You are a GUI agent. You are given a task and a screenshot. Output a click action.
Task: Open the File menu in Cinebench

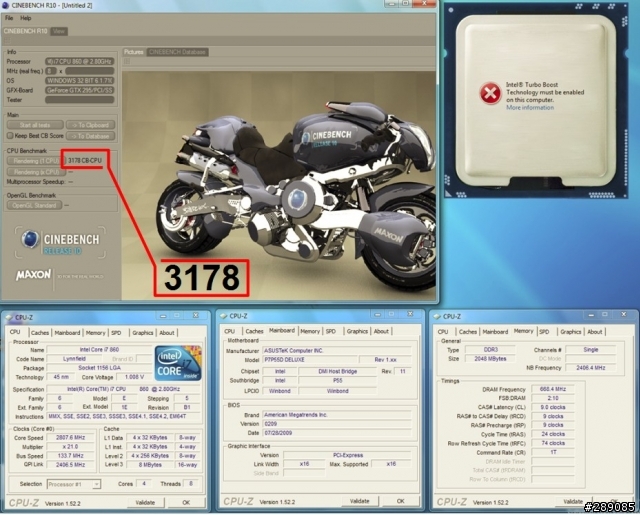point(9,18)
